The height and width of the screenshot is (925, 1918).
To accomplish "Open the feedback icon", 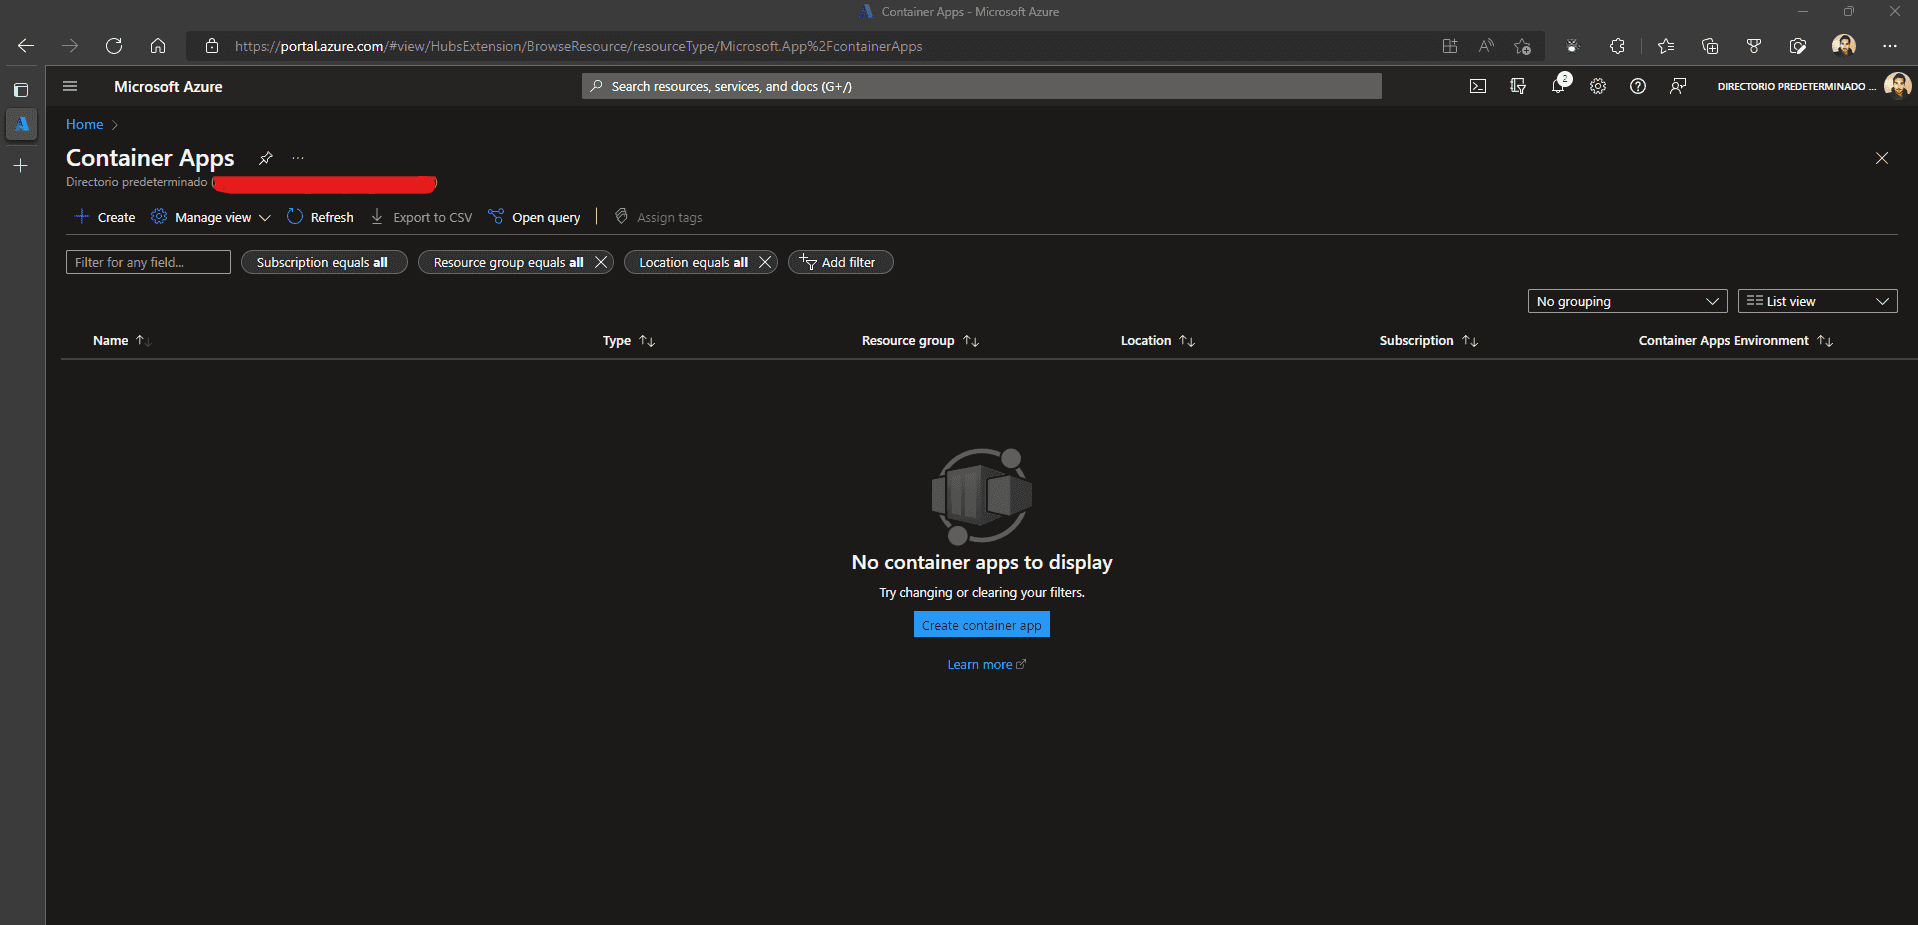I will click(x=1678, y=86).
